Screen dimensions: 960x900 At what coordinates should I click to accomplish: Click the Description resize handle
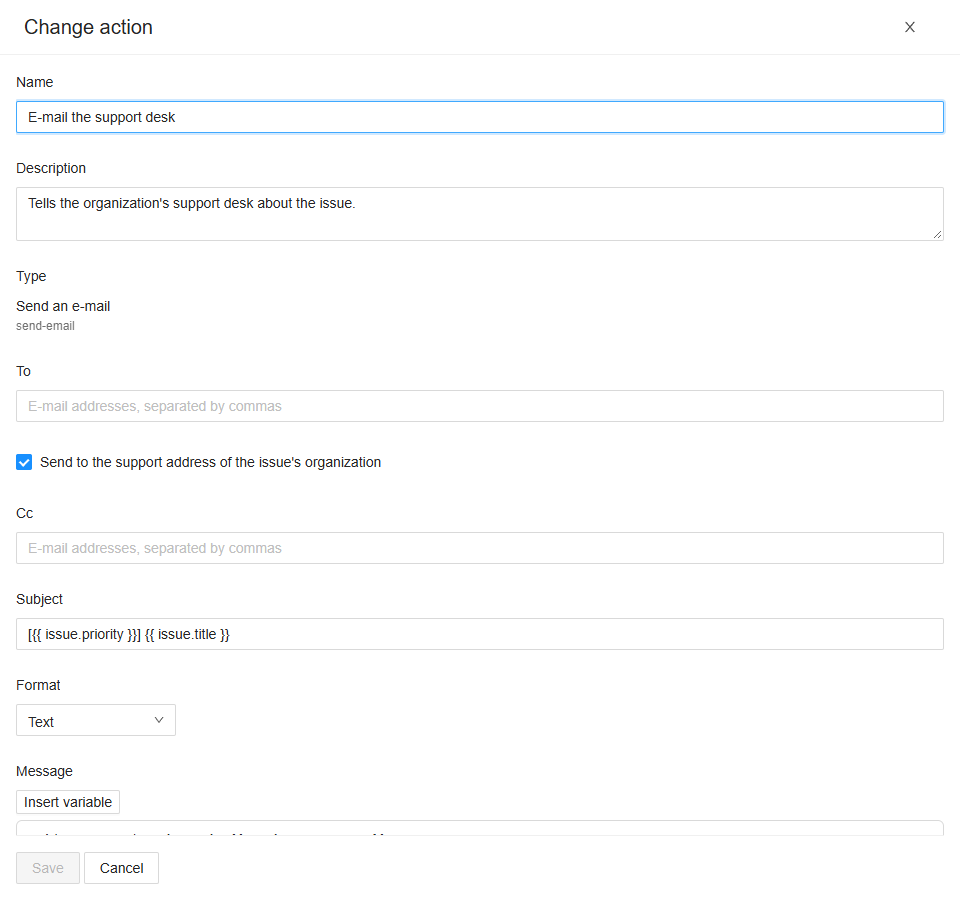tap(937, 234)
